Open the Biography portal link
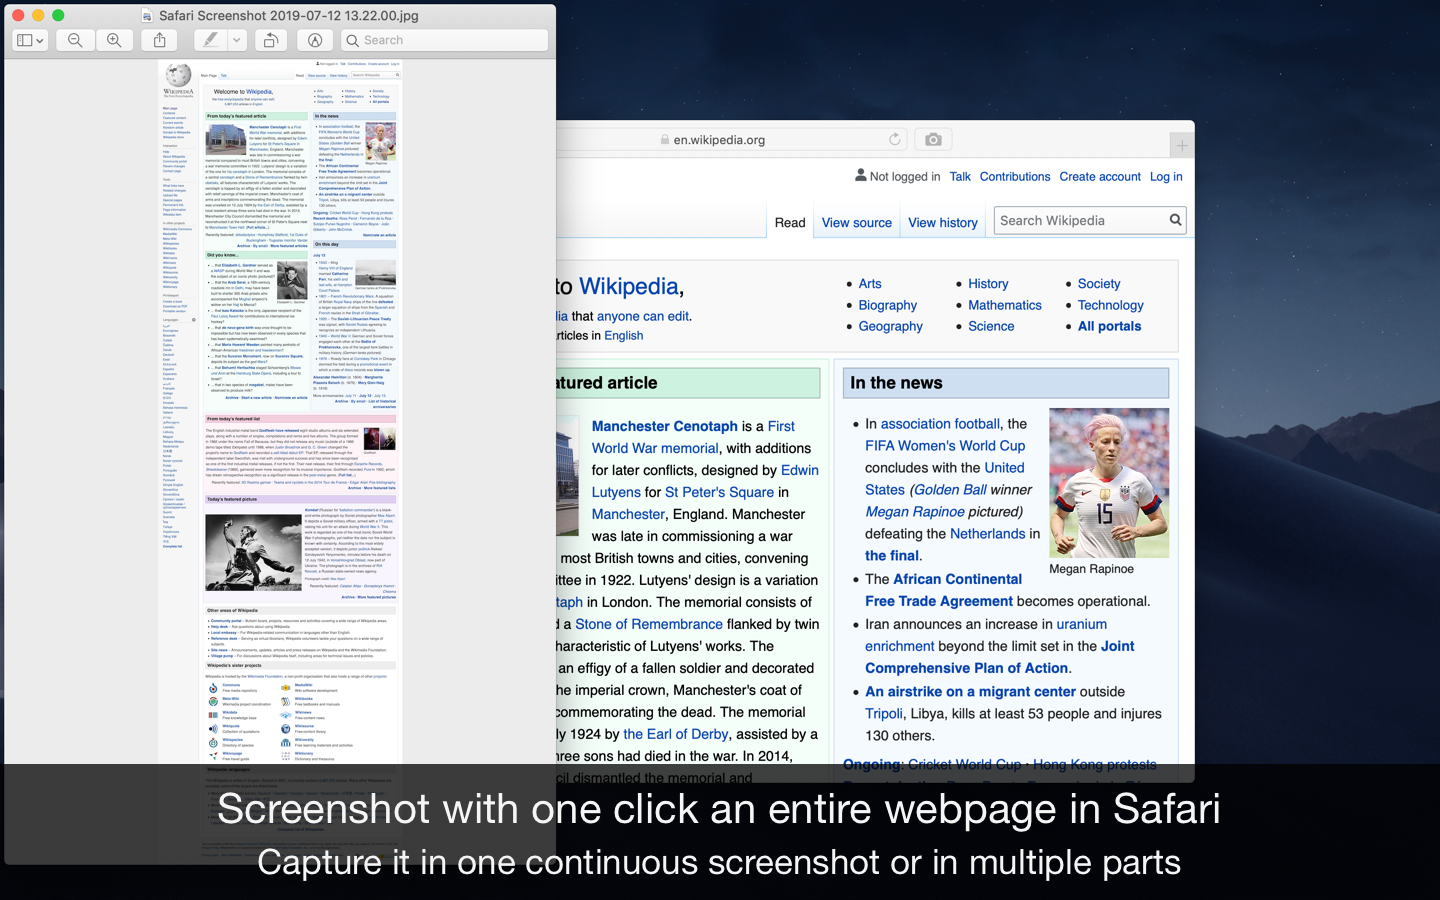 pyautogui.click(x=888, y=305)
